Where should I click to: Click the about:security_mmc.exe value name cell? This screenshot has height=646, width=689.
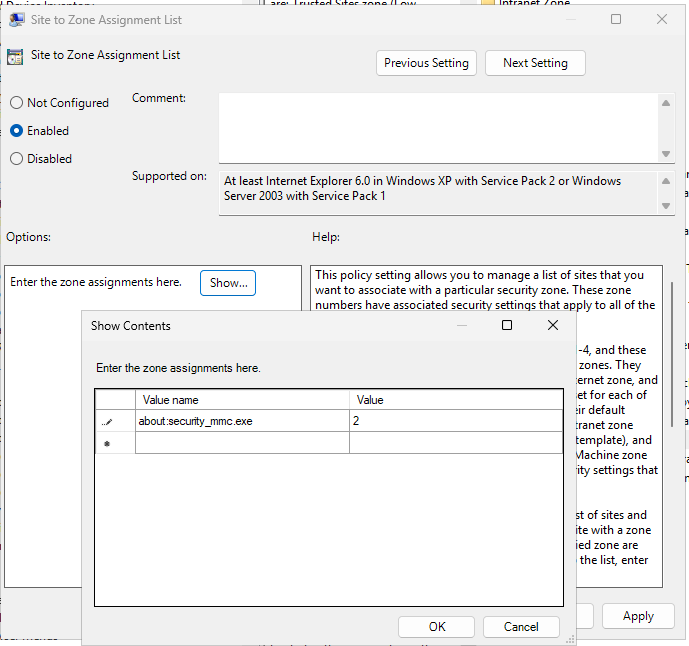click(242, 422)
